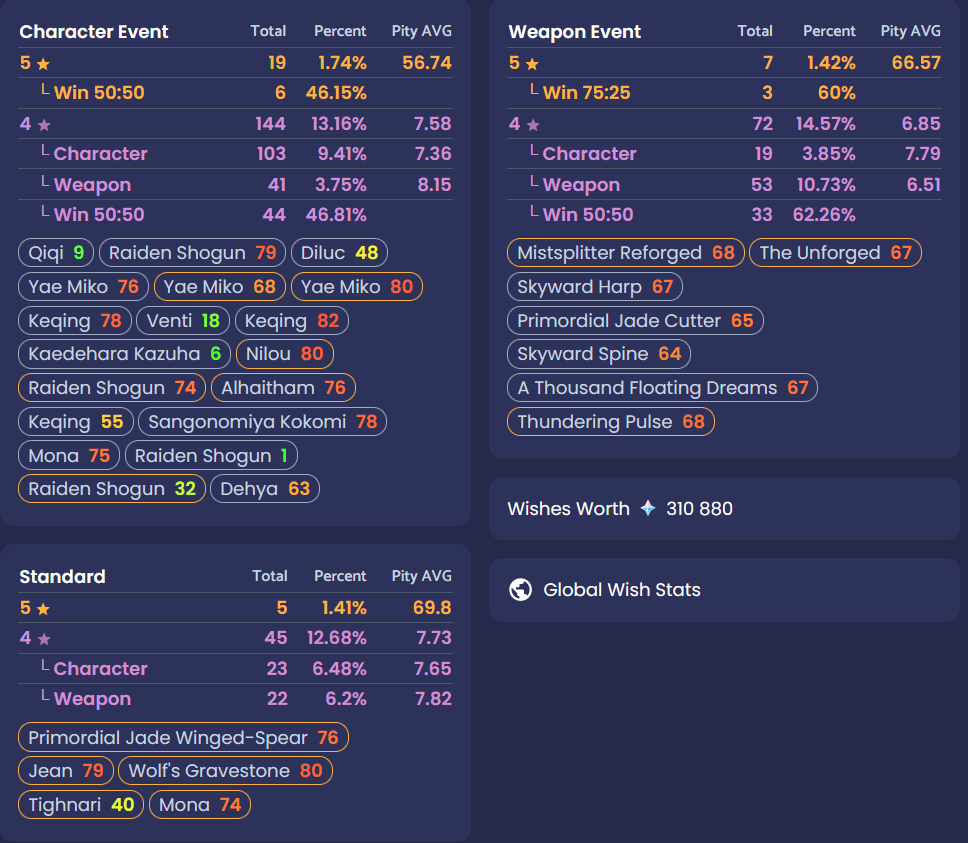Click the Sangonomiya Kokomi 78 tag
968x843 pixels.
[262, 422]
